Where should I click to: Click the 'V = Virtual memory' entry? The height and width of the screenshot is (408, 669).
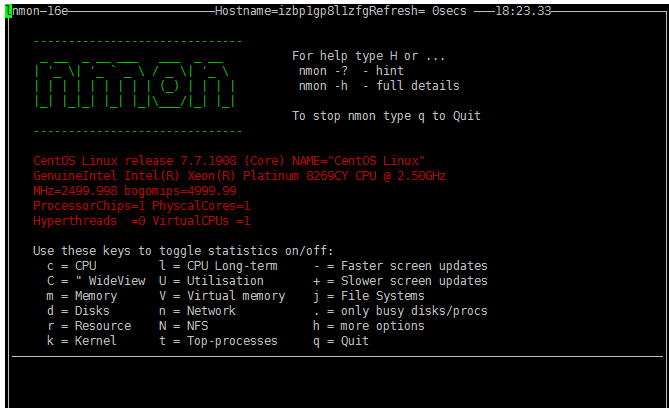tap(222, 296)
